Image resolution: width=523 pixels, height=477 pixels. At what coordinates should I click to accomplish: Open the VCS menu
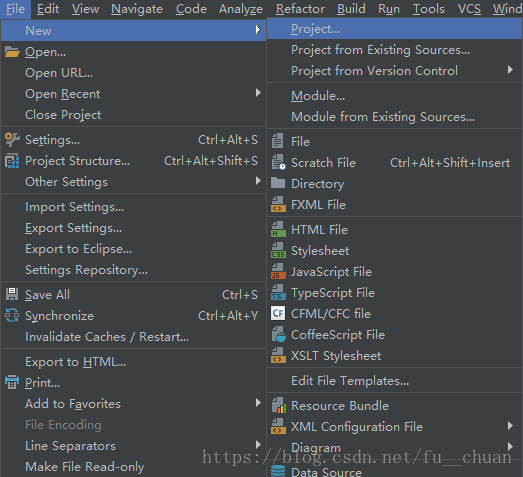(x=469, y=9)
